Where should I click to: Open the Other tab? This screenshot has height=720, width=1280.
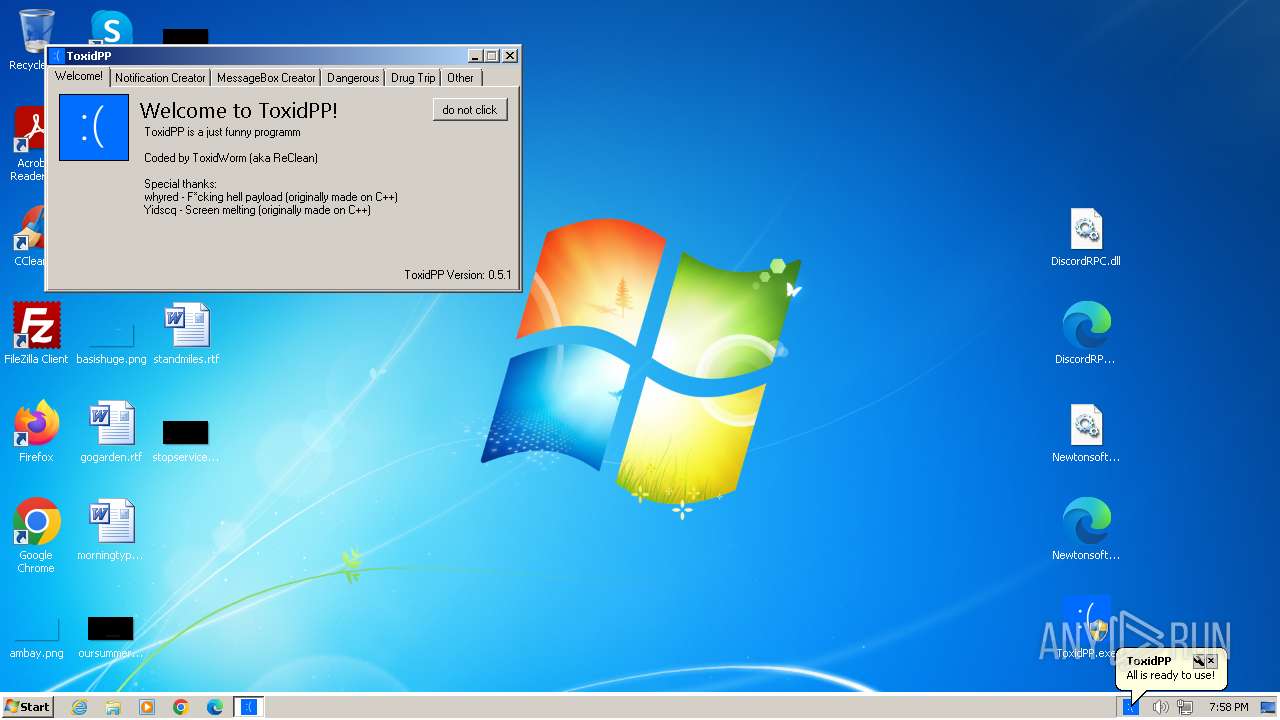[461, 77]
